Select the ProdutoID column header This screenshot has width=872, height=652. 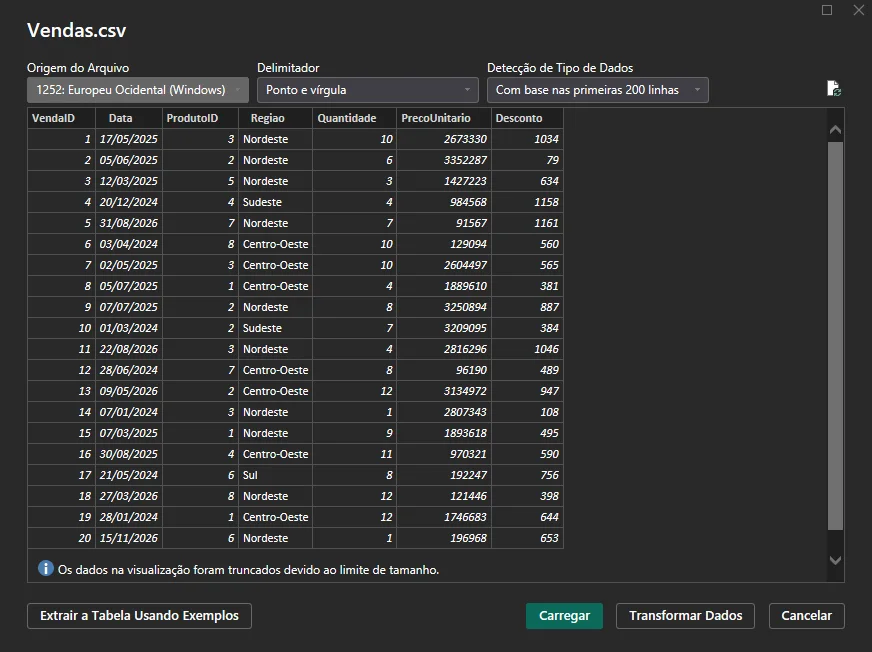[x=200, y=118]
